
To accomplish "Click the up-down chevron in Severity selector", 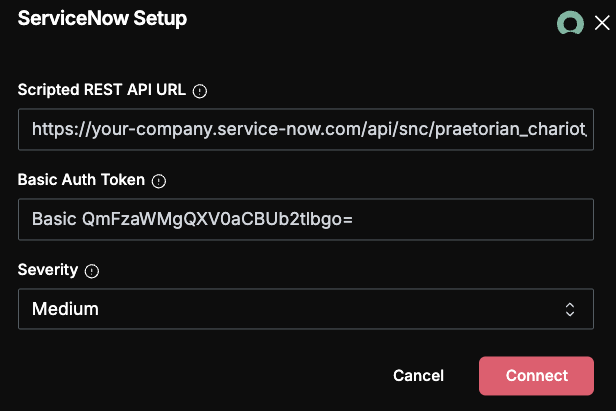I will click(570, 309).
